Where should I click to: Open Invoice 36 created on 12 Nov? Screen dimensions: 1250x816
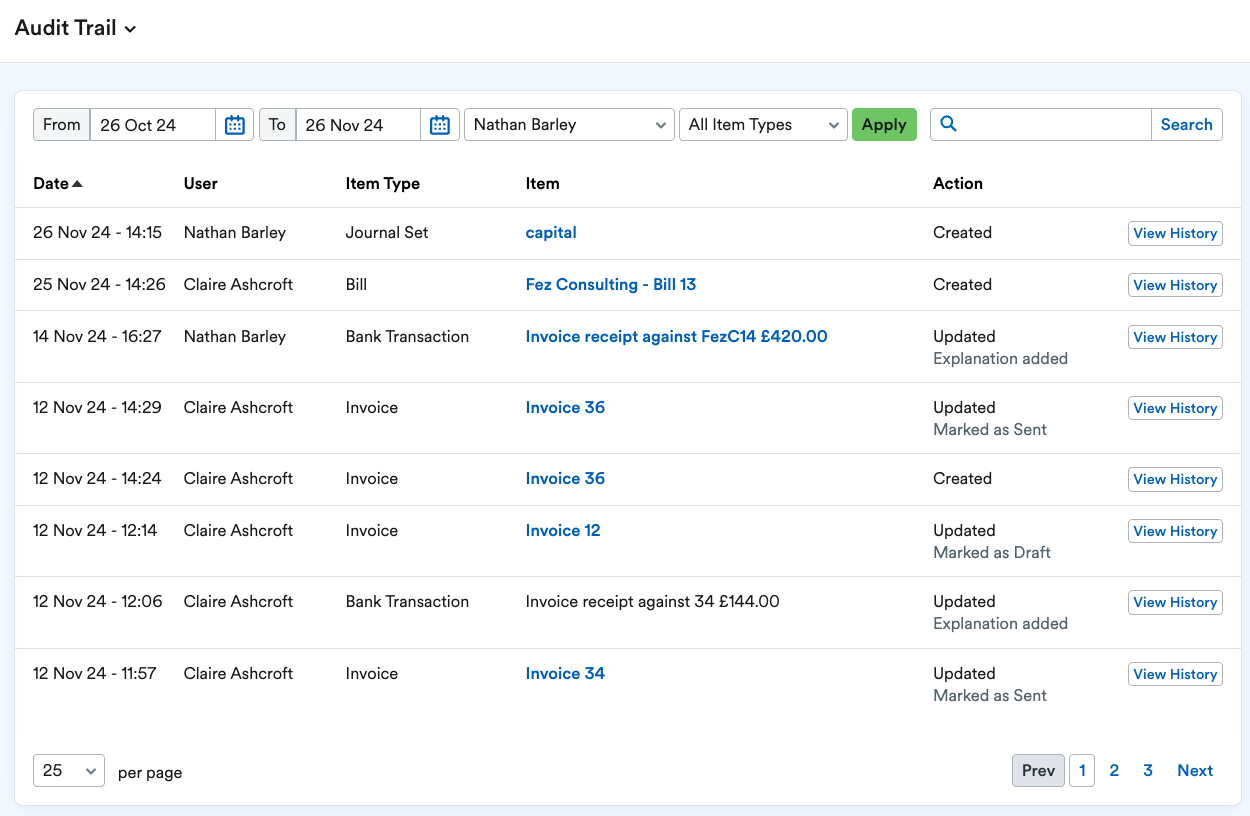(565, 478)
